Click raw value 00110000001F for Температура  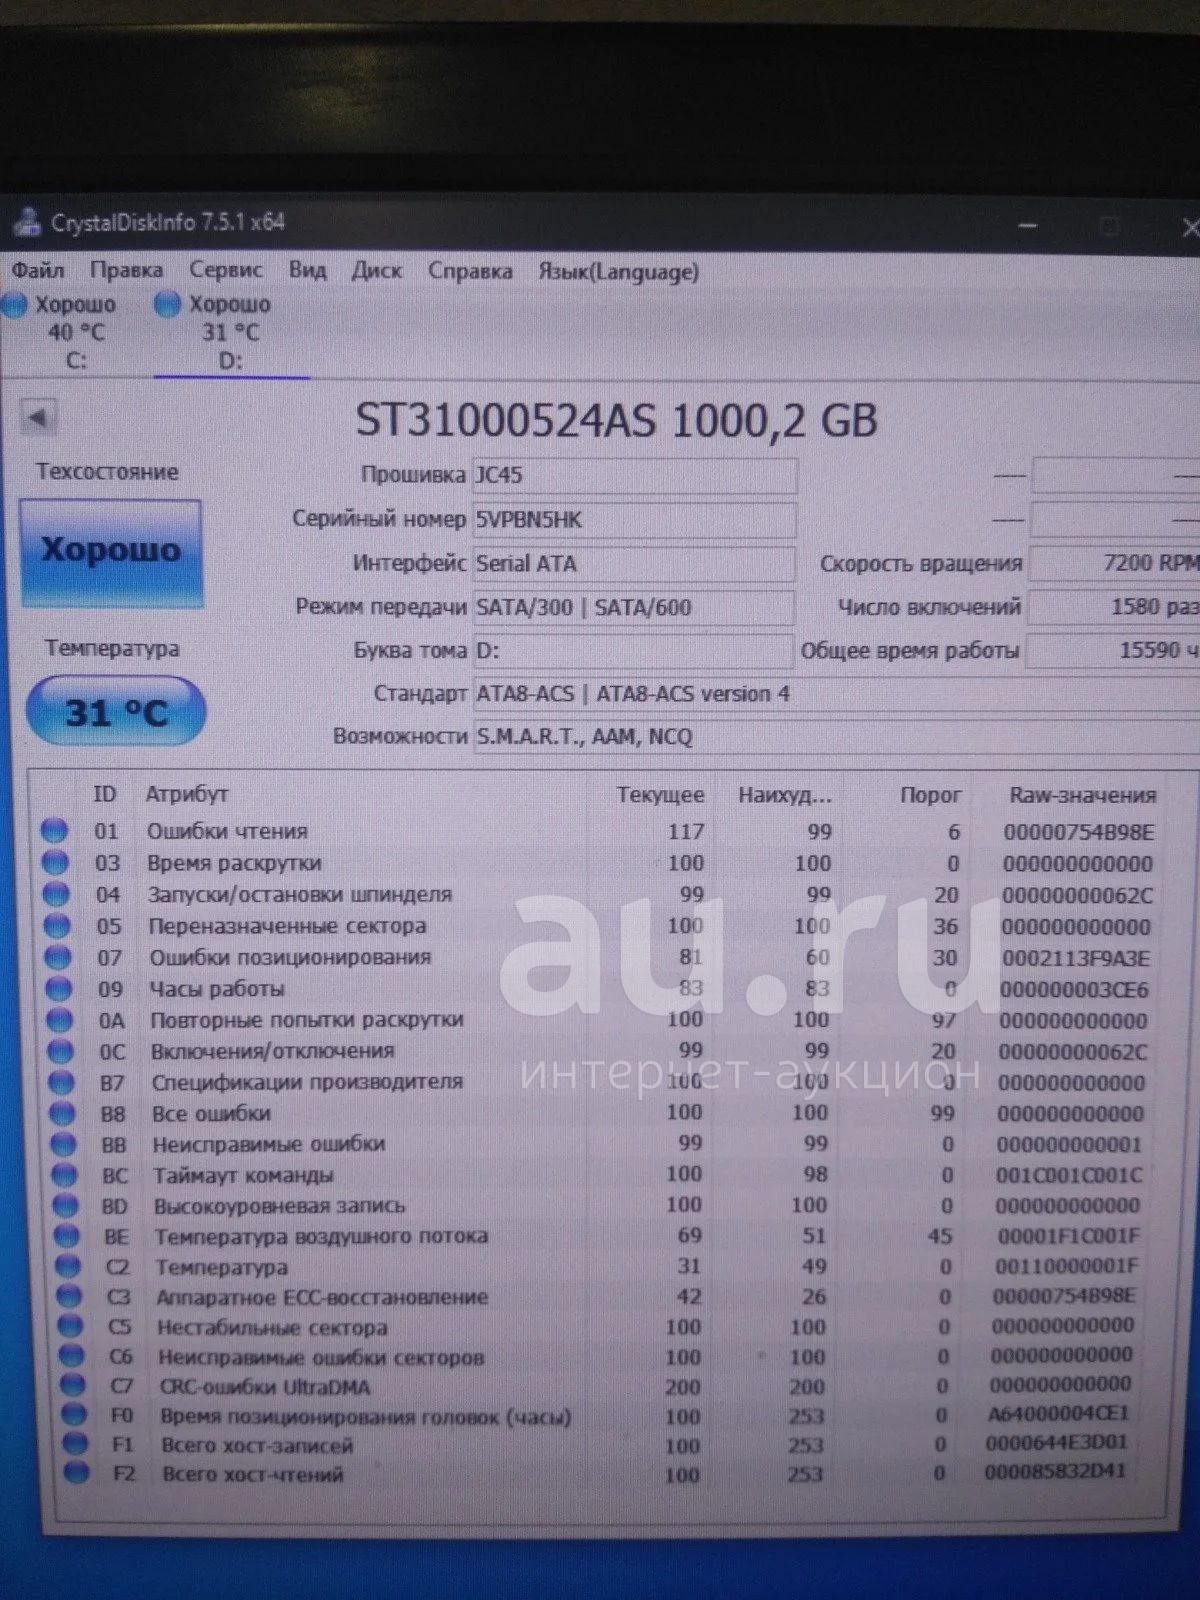pos(1066,1266)
